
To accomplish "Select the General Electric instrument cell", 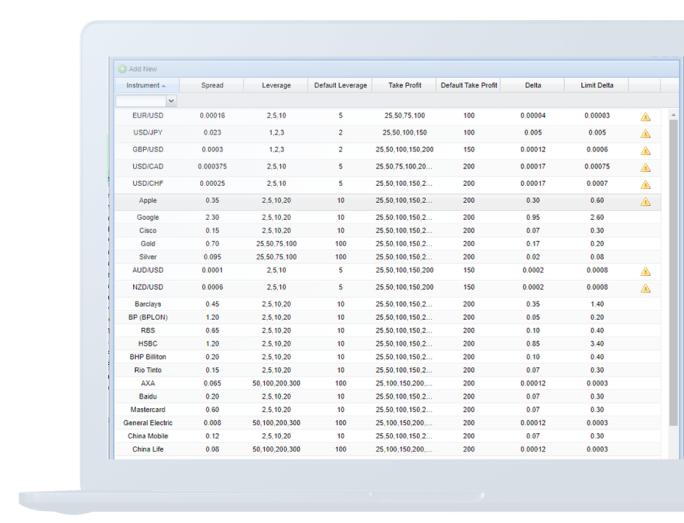I will tap(147, 423).
